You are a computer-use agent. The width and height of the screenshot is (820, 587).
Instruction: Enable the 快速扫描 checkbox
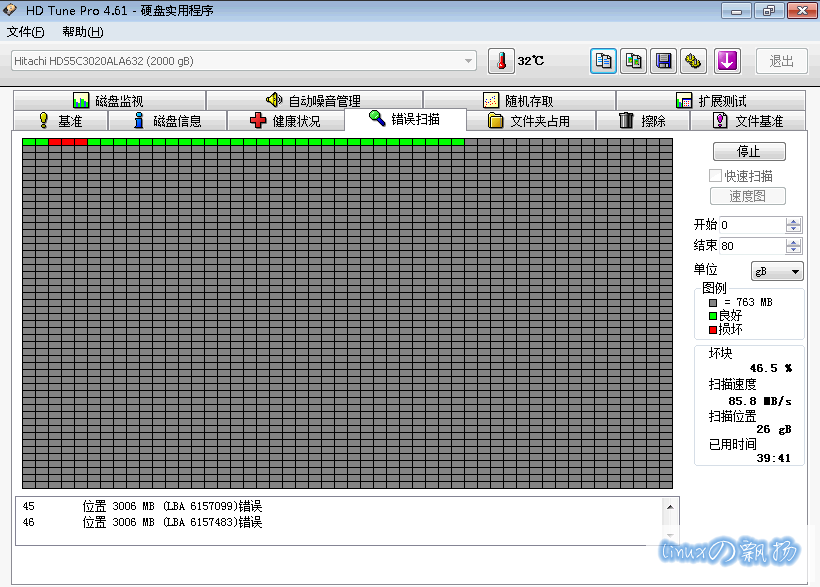[715, 175]
